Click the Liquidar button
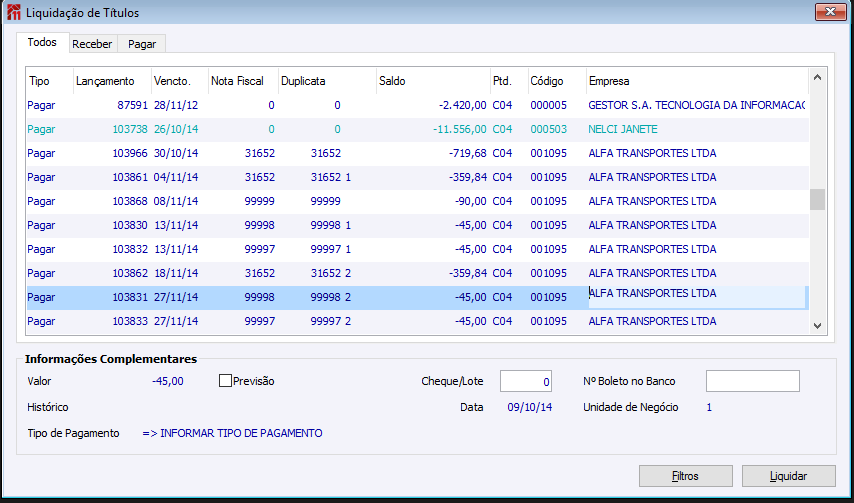Image resolution: width=854 pixels, height=503 pixels. [788, 476]
